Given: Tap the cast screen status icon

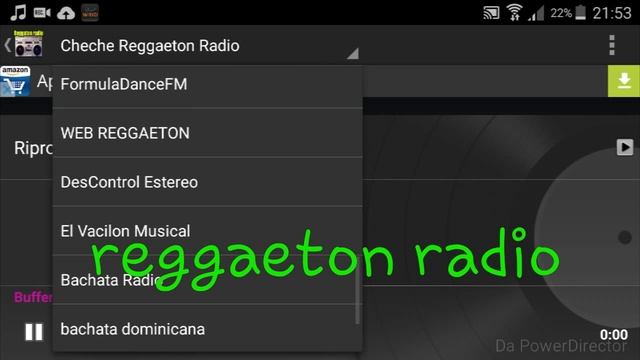Looking at the screenshot, I should pos(491,13).
